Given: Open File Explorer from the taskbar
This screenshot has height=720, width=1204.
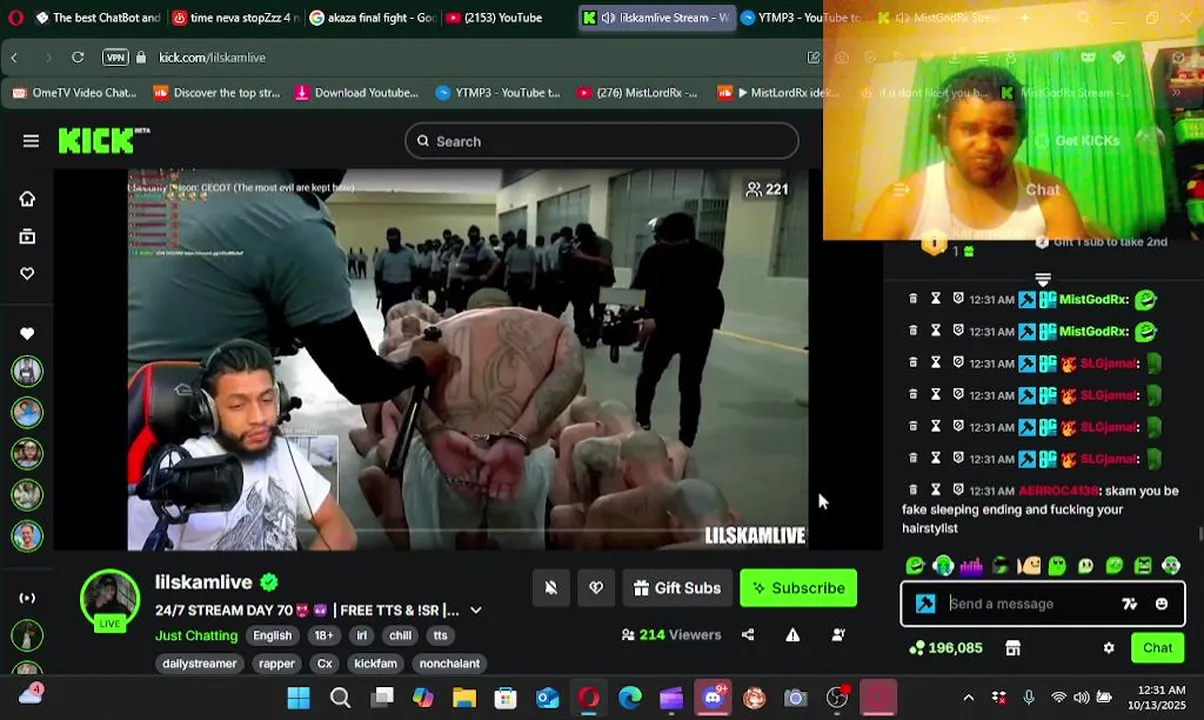Looking at the screenshot, I should coord(464,697).
